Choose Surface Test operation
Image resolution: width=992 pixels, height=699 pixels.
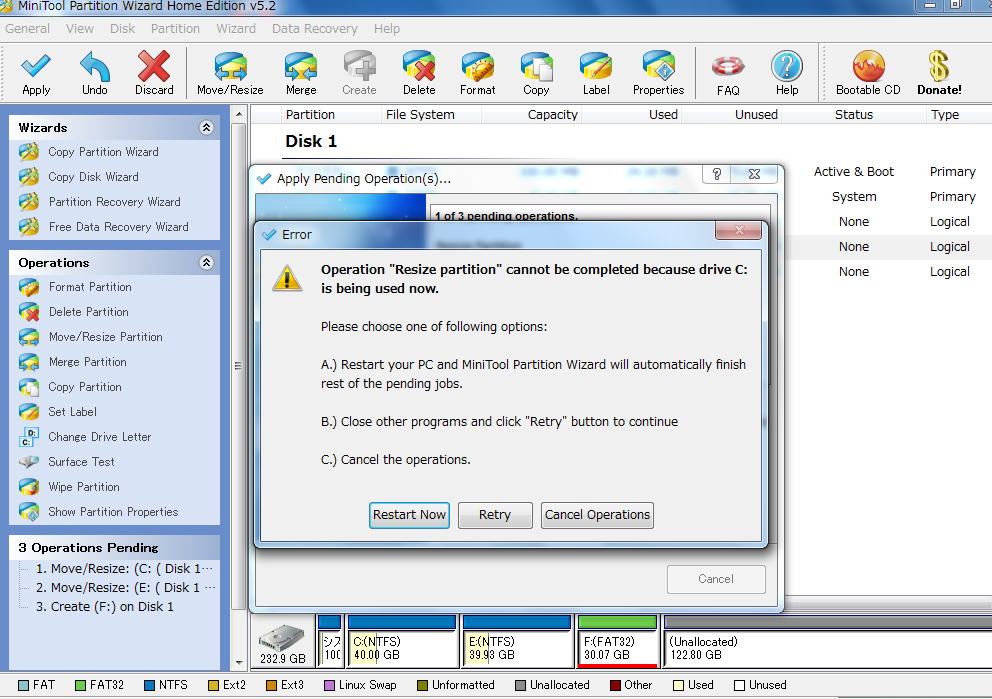click(x=81, y=462)
